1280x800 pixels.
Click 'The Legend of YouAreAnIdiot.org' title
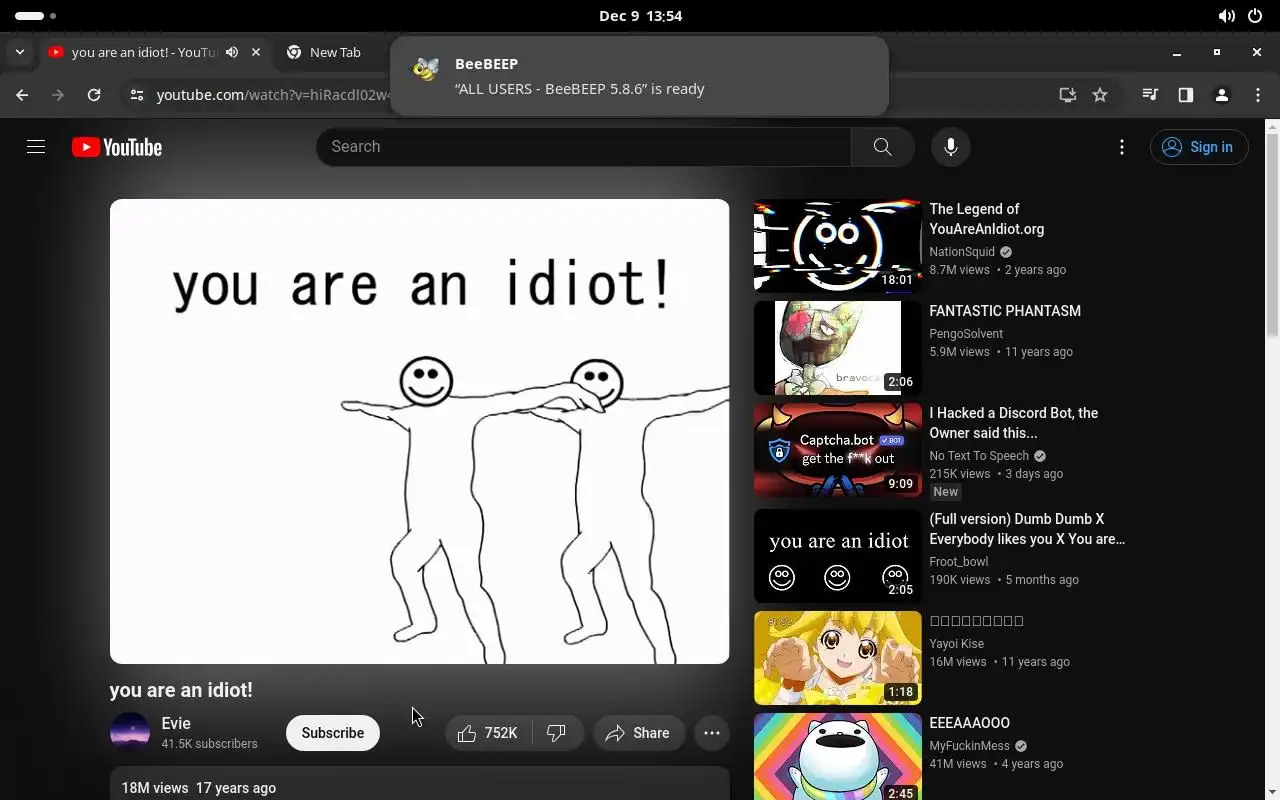(x=986, y=219)
